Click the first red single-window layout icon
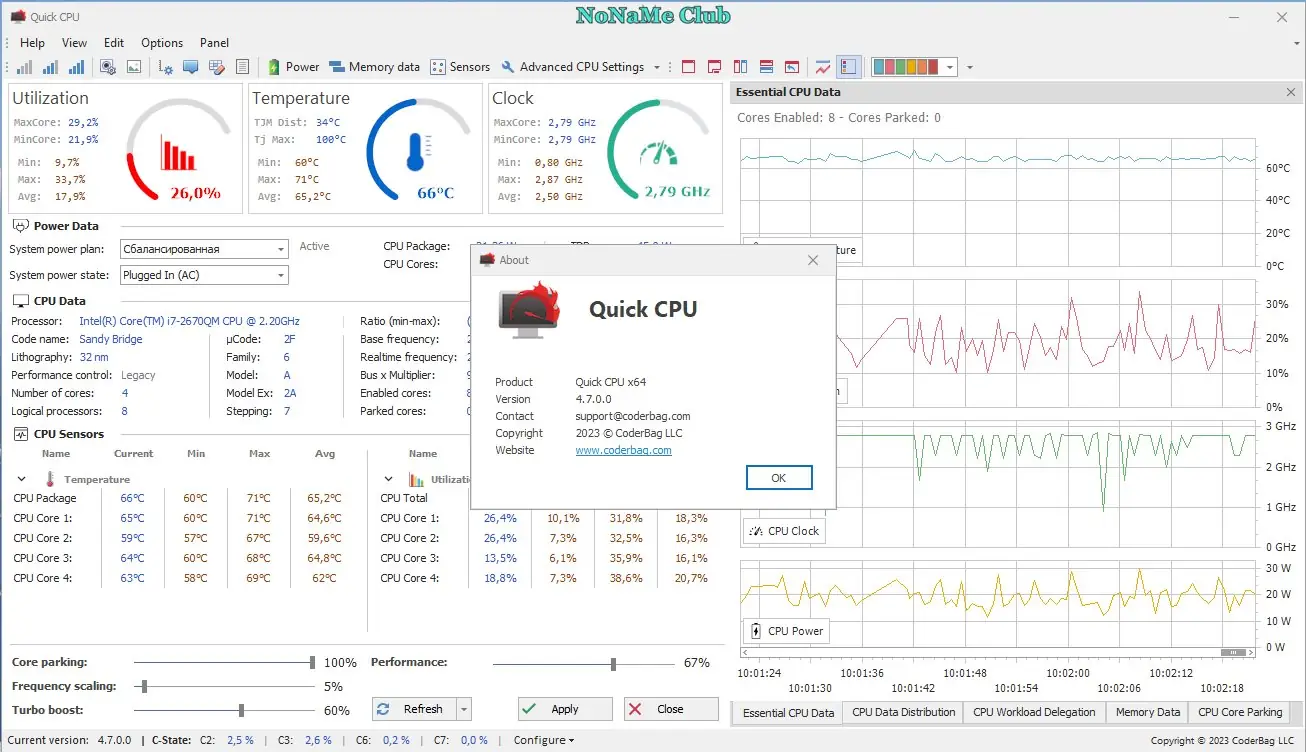Screen dimensions: 1306x752 [688, 67]
